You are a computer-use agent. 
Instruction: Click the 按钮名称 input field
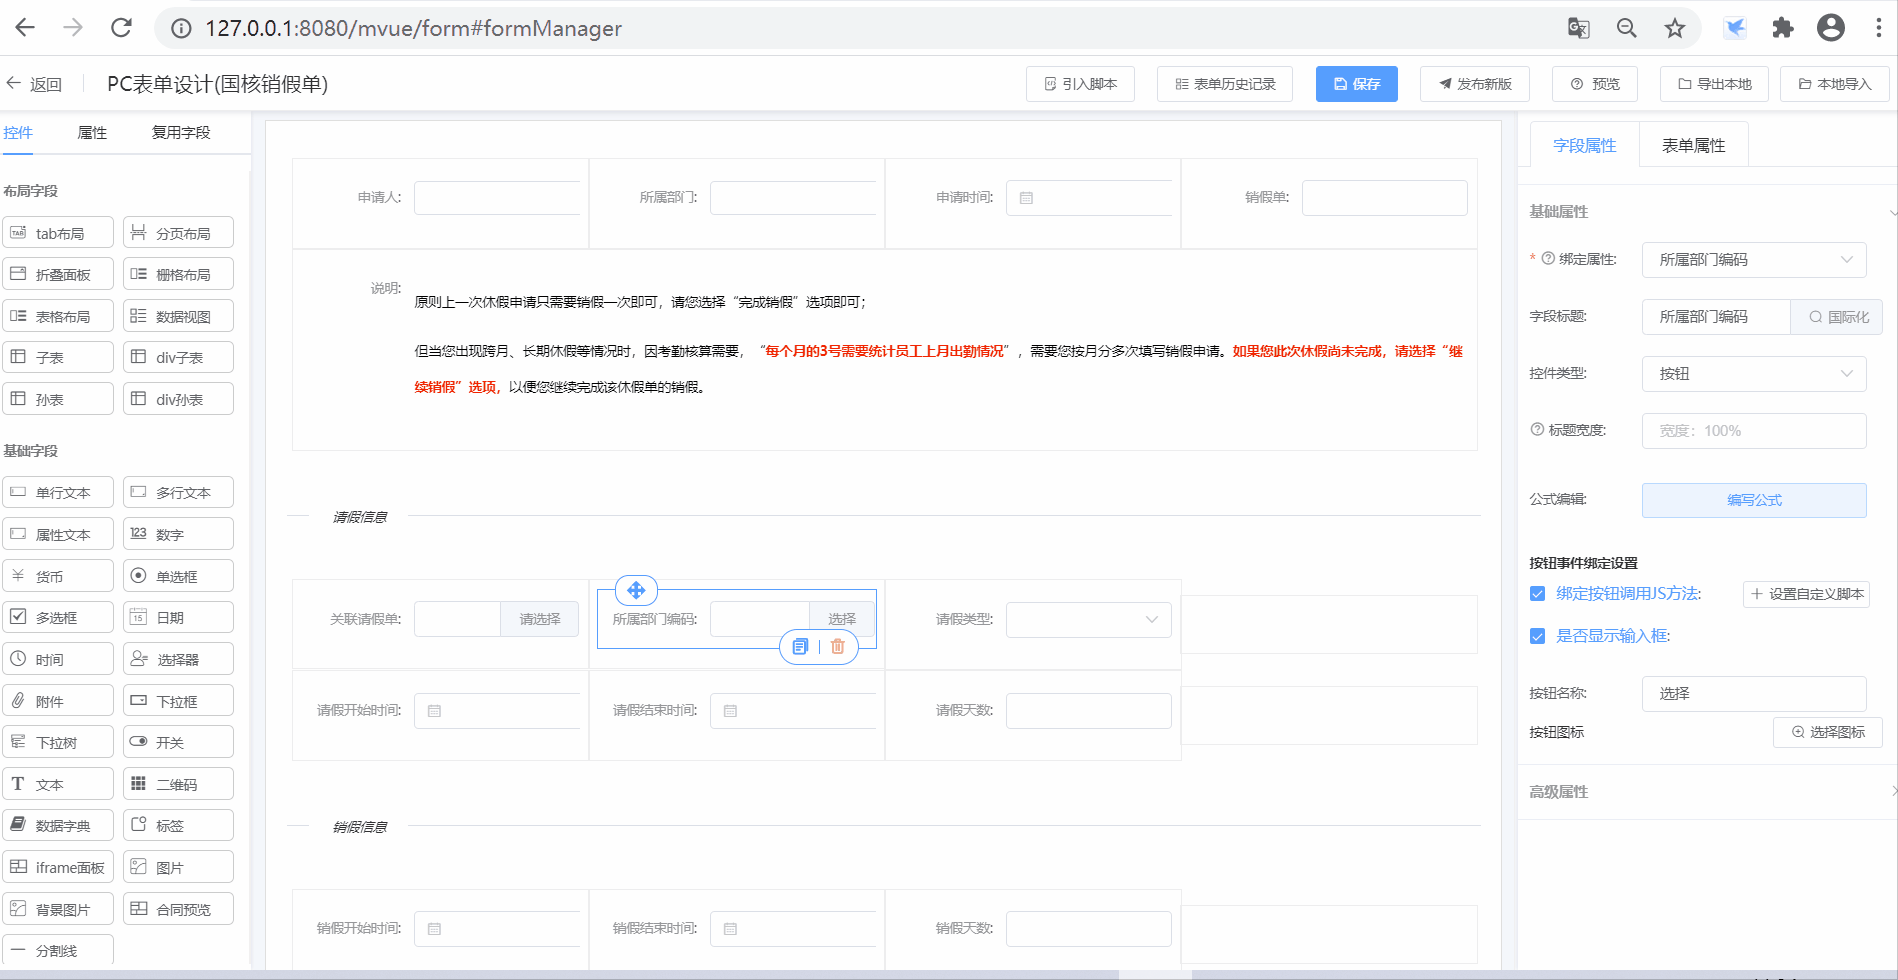tap(1754, 694)
